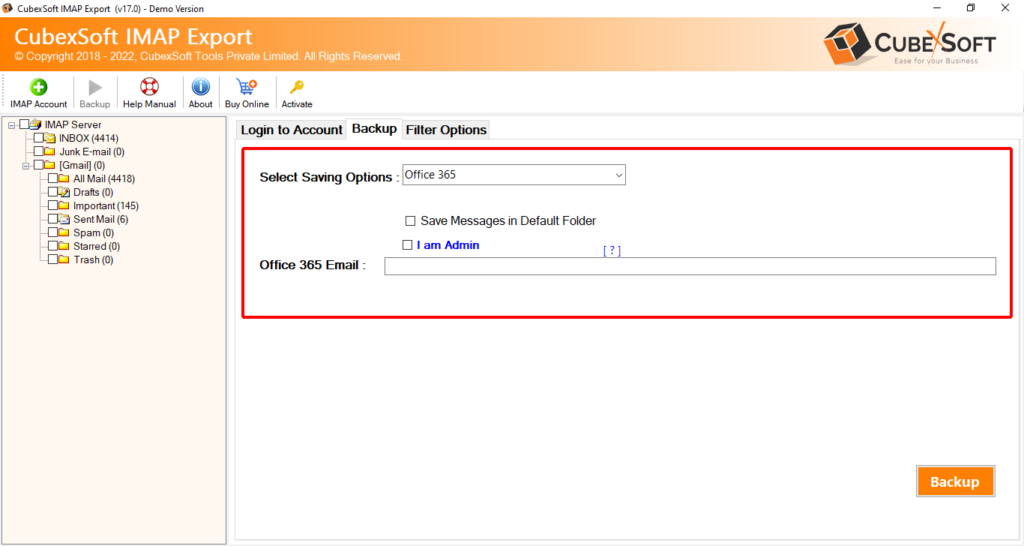Check the [Gmail] folder checkbox
The height and width of the screenshot is (546, 1024).
pos(39,165)
